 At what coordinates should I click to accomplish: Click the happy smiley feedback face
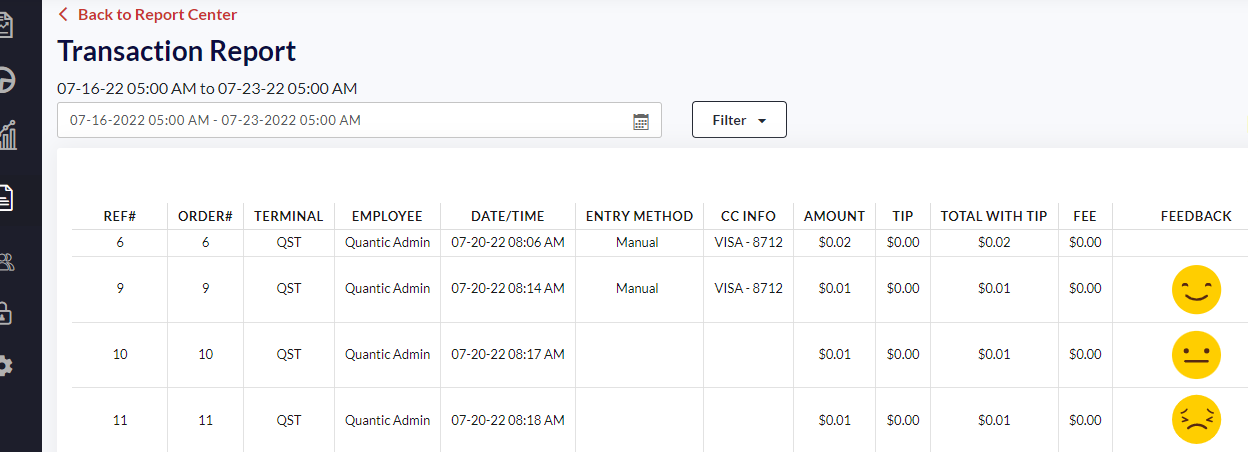1196,289
